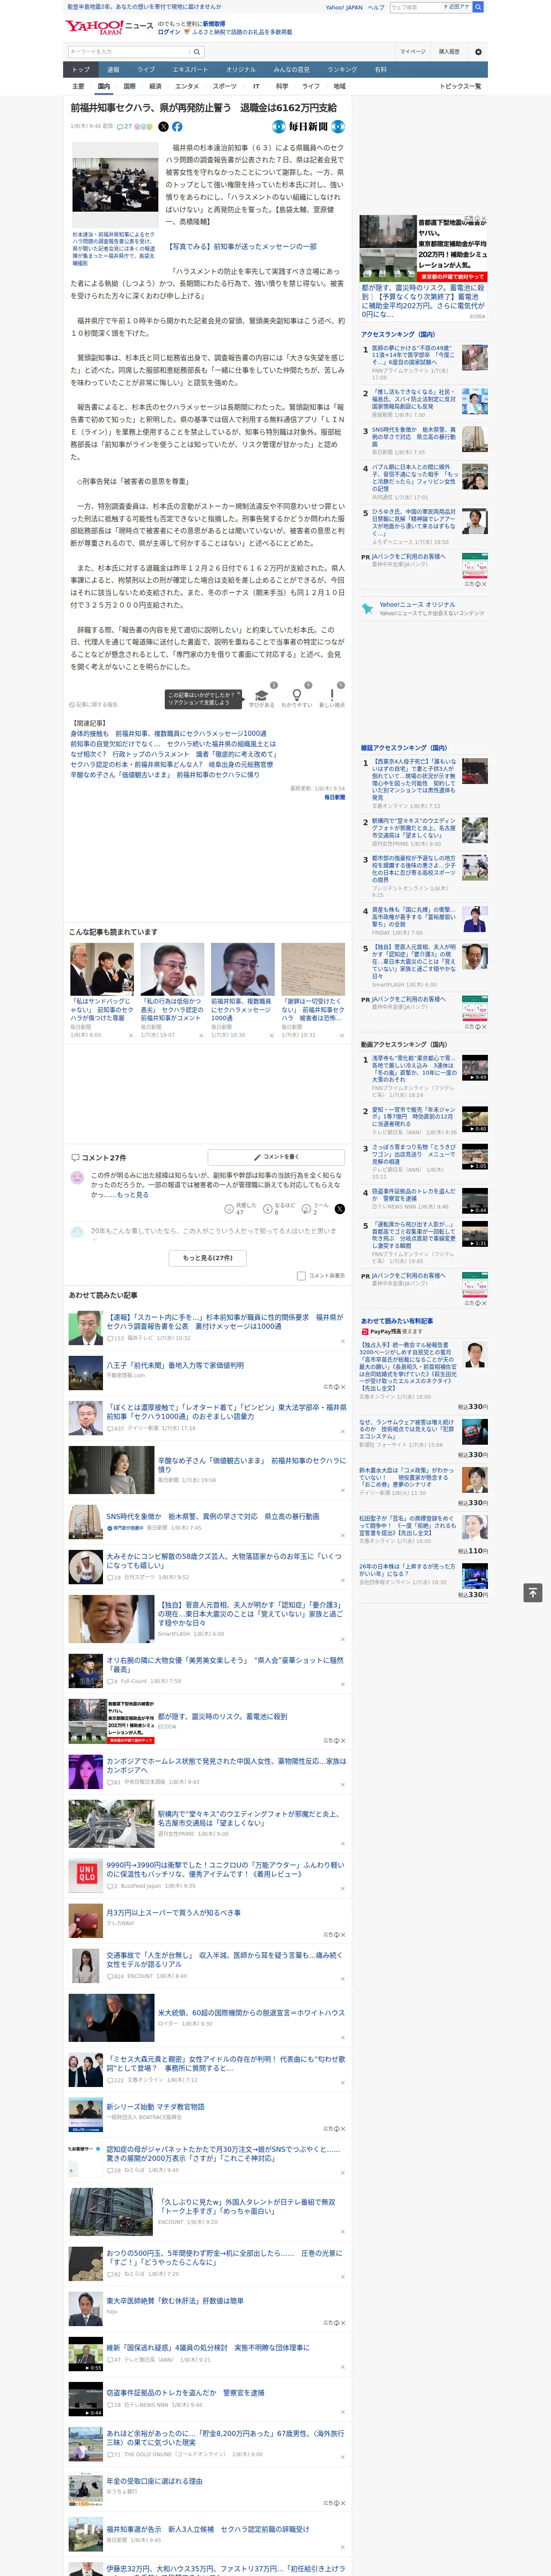Click 【写真でみる】前知事が送ったメッセージの一部 link
551x2576 pixels.
pos(241,246)
